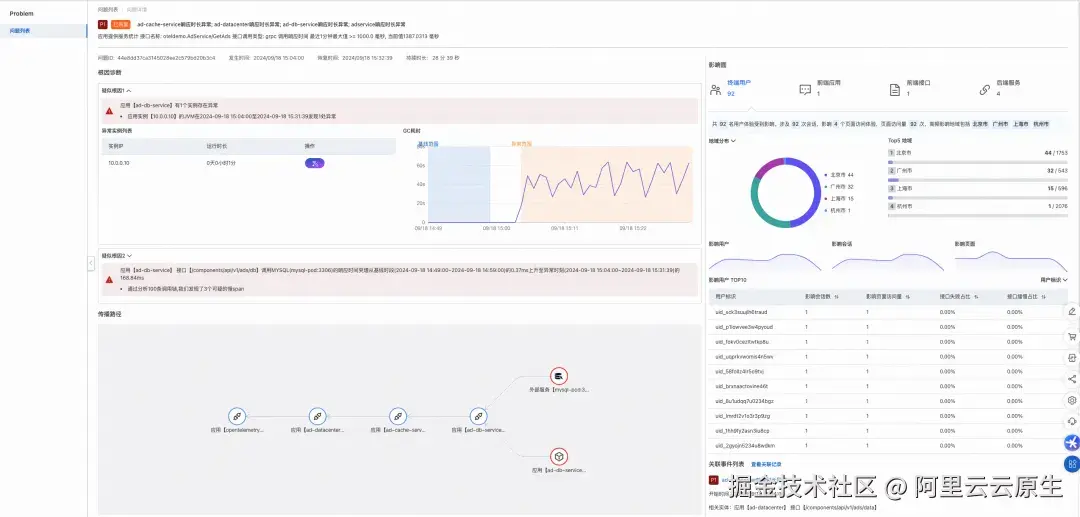
Task: Click the backend services chain-link icon
Action: 985,89
